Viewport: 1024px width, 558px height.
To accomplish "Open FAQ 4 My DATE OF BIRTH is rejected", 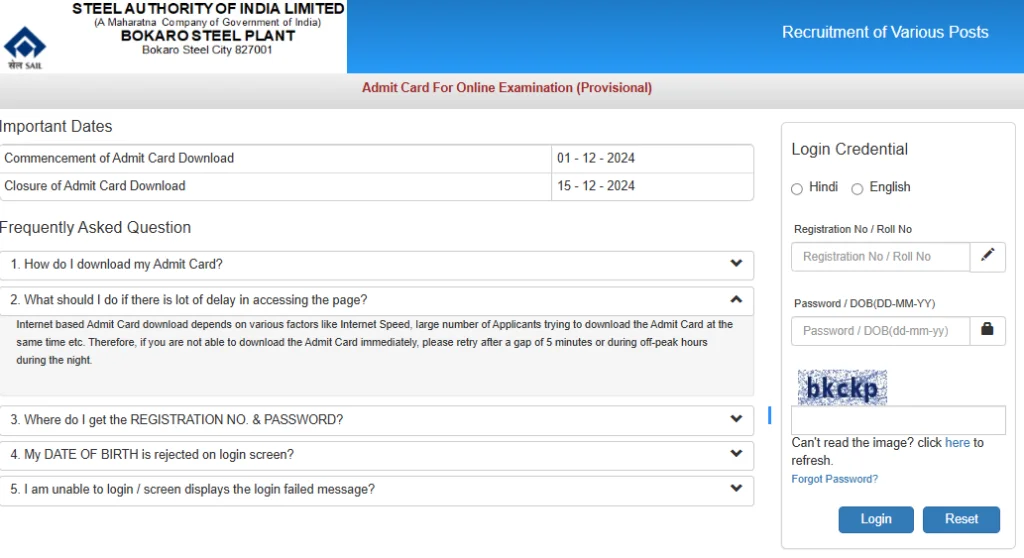I will (377, 455).
